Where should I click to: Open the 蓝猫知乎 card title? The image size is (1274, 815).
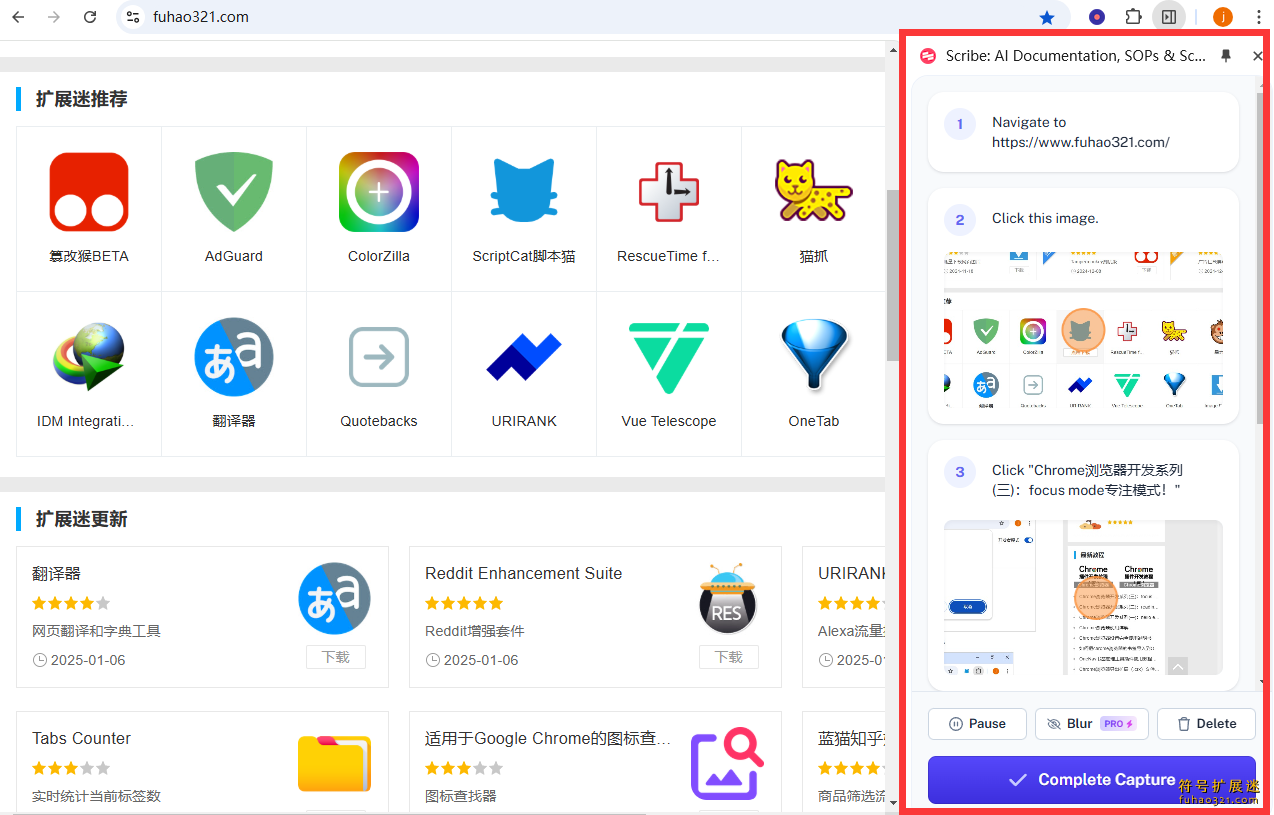pos(851,739)
